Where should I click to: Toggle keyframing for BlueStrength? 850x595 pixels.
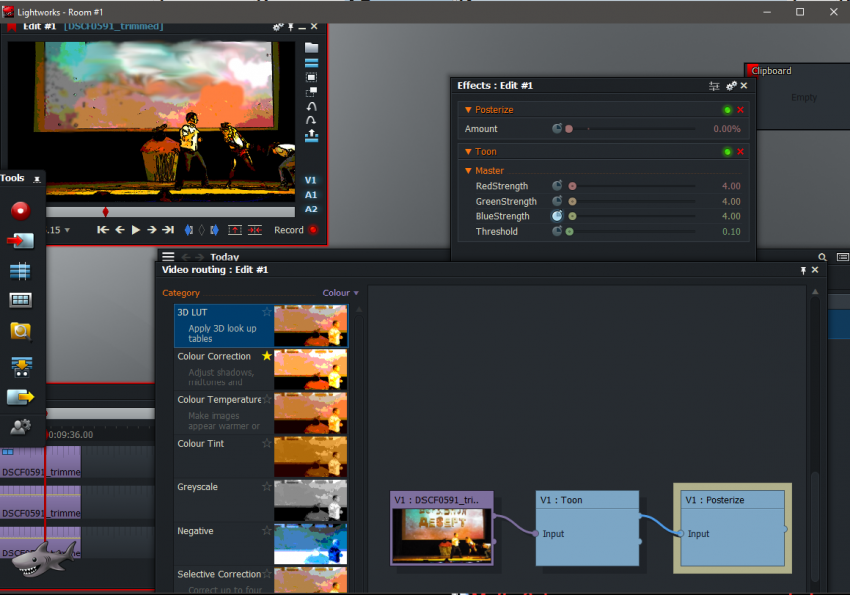[557, 216]
